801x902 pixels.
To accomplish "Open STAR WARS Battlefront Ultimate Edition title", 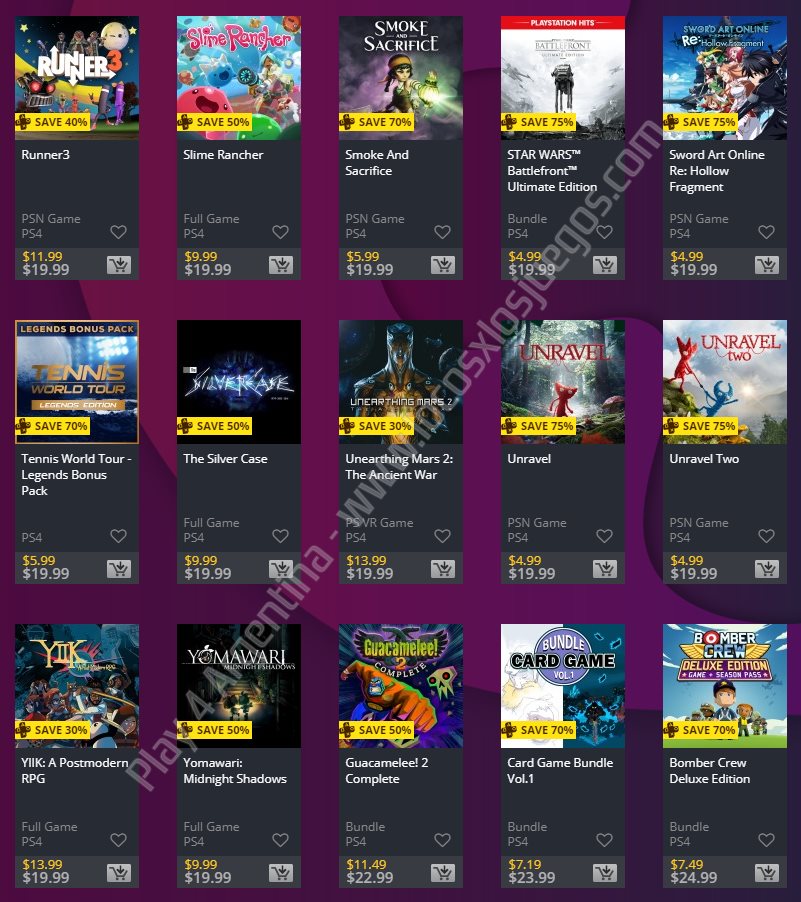I will (552, 171).
